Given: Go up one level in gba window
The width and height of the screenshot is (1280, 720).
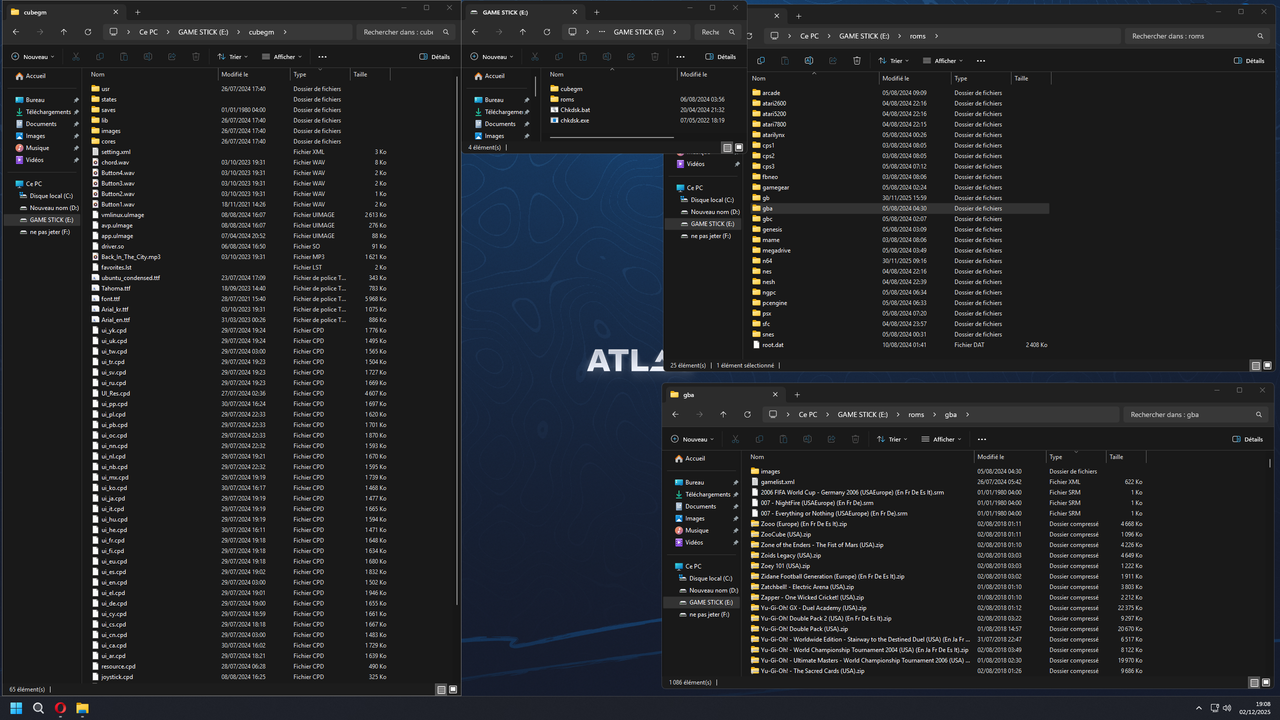Looking at the screenshot, I should pyautogui.click(x=723, y=414).
